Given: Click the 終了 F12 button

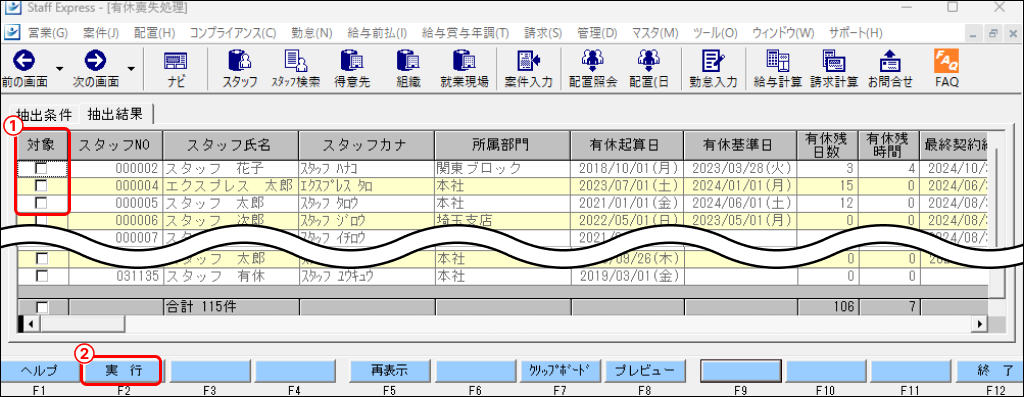Looking at the screenshot, I should pyautogui.click(x=989, y=370).
